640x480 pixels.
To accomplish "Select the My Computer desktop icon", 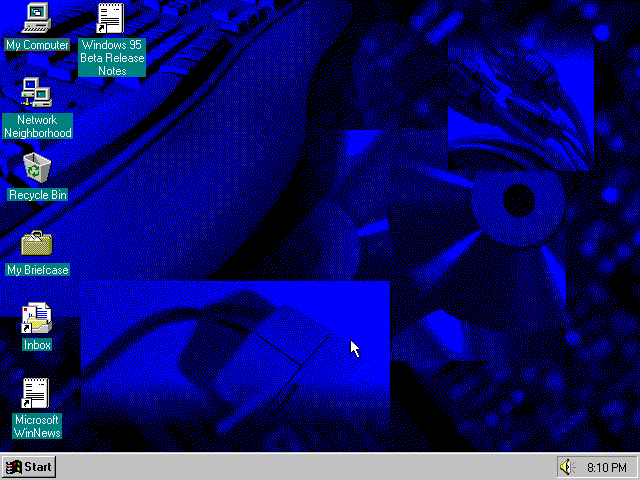I will pos(37,18).
